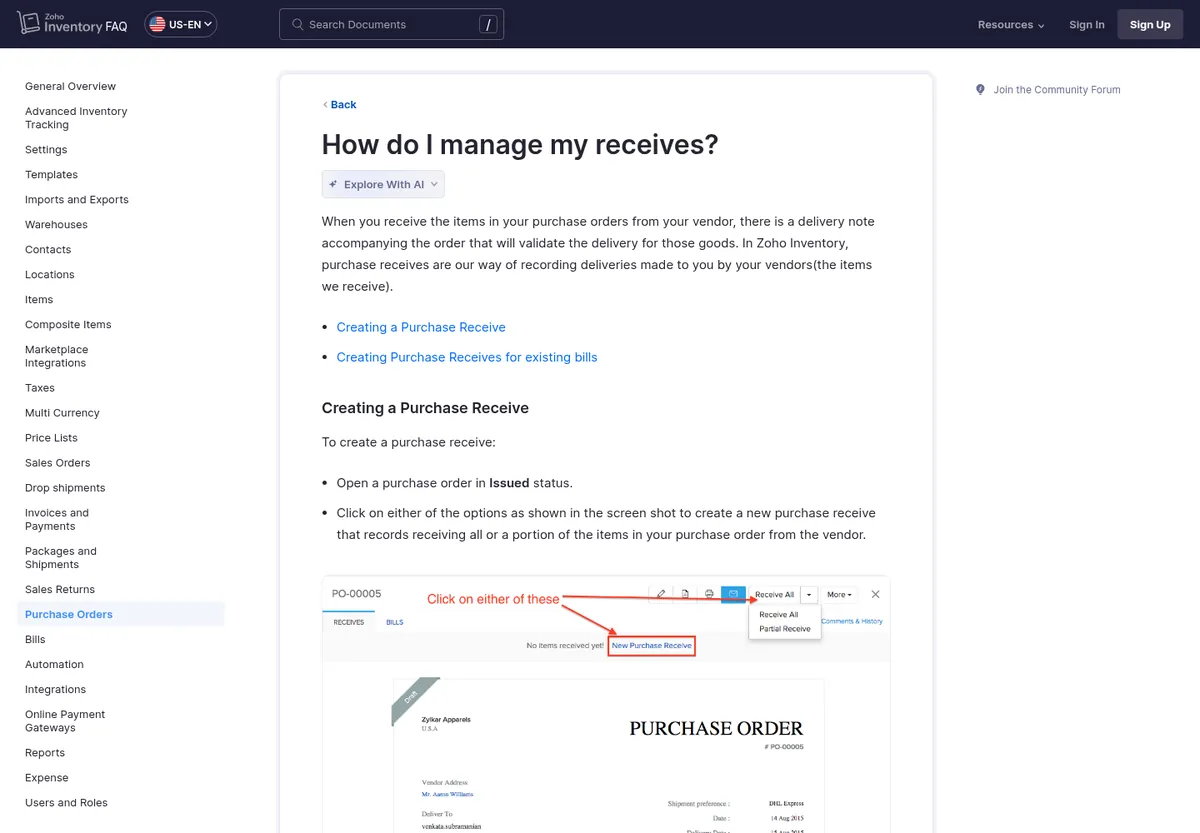Select Contacts in the sidebar
The height and width of the screenshot is (833, 1200).
click(48, 250)
